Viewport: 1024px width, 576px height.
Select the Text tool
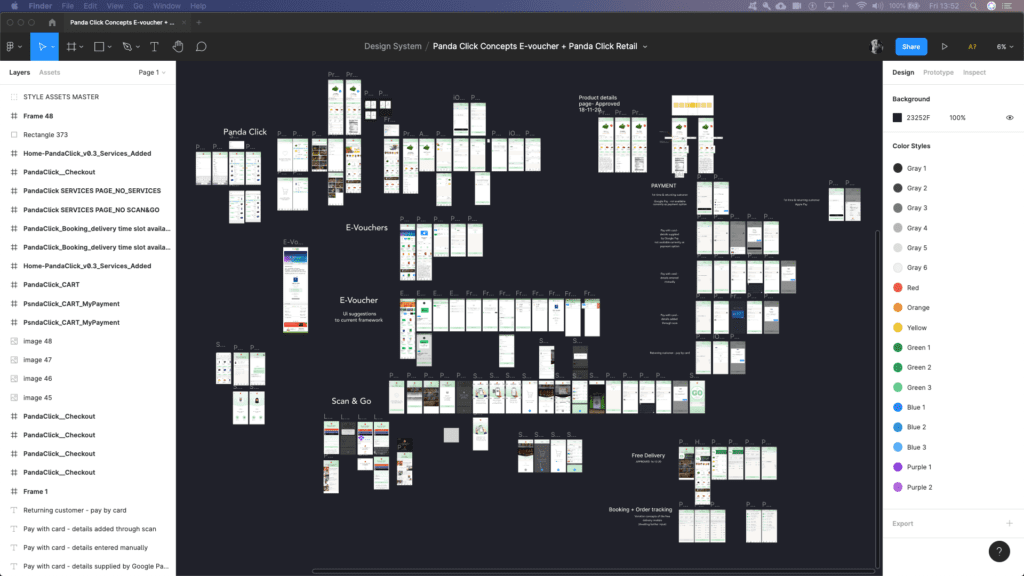[x=154, y=46]
